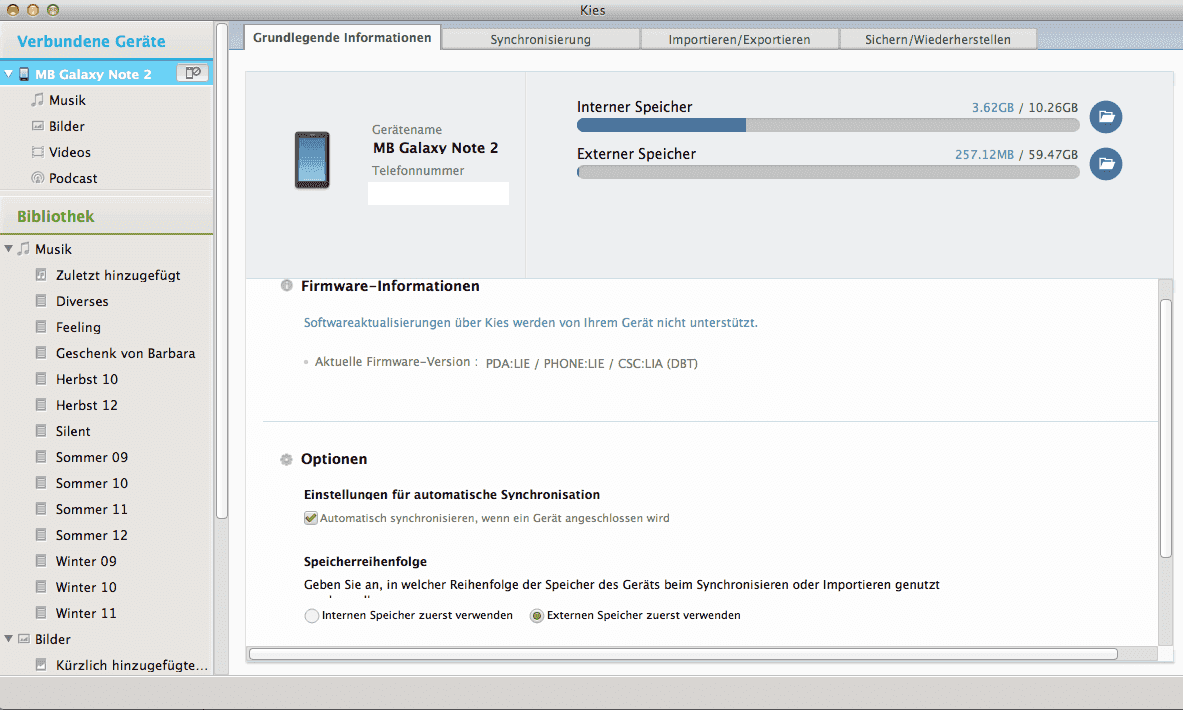
Task: Click the eject/disconnect icon beside MB Galaxy Note 2
Action: click(x=192, y=73)
